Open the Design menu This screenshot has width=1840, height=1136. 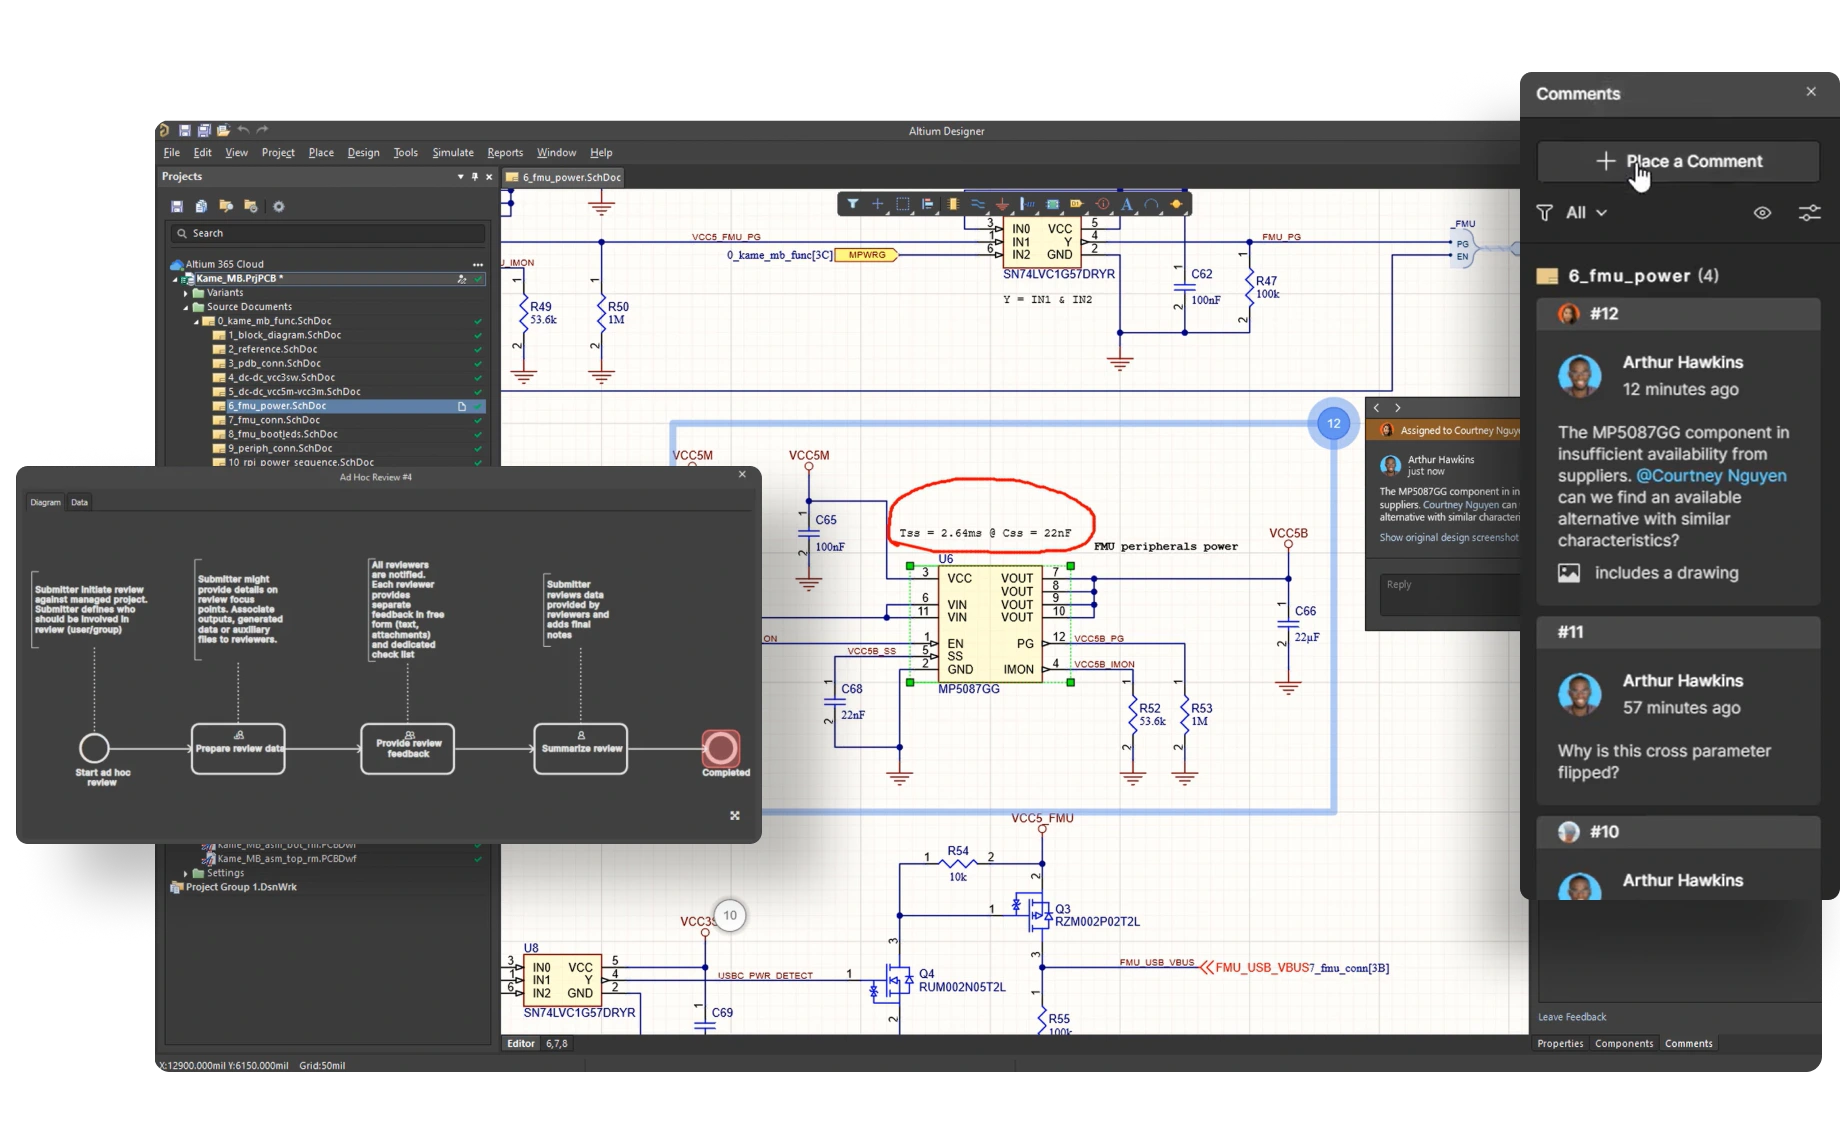363,153
